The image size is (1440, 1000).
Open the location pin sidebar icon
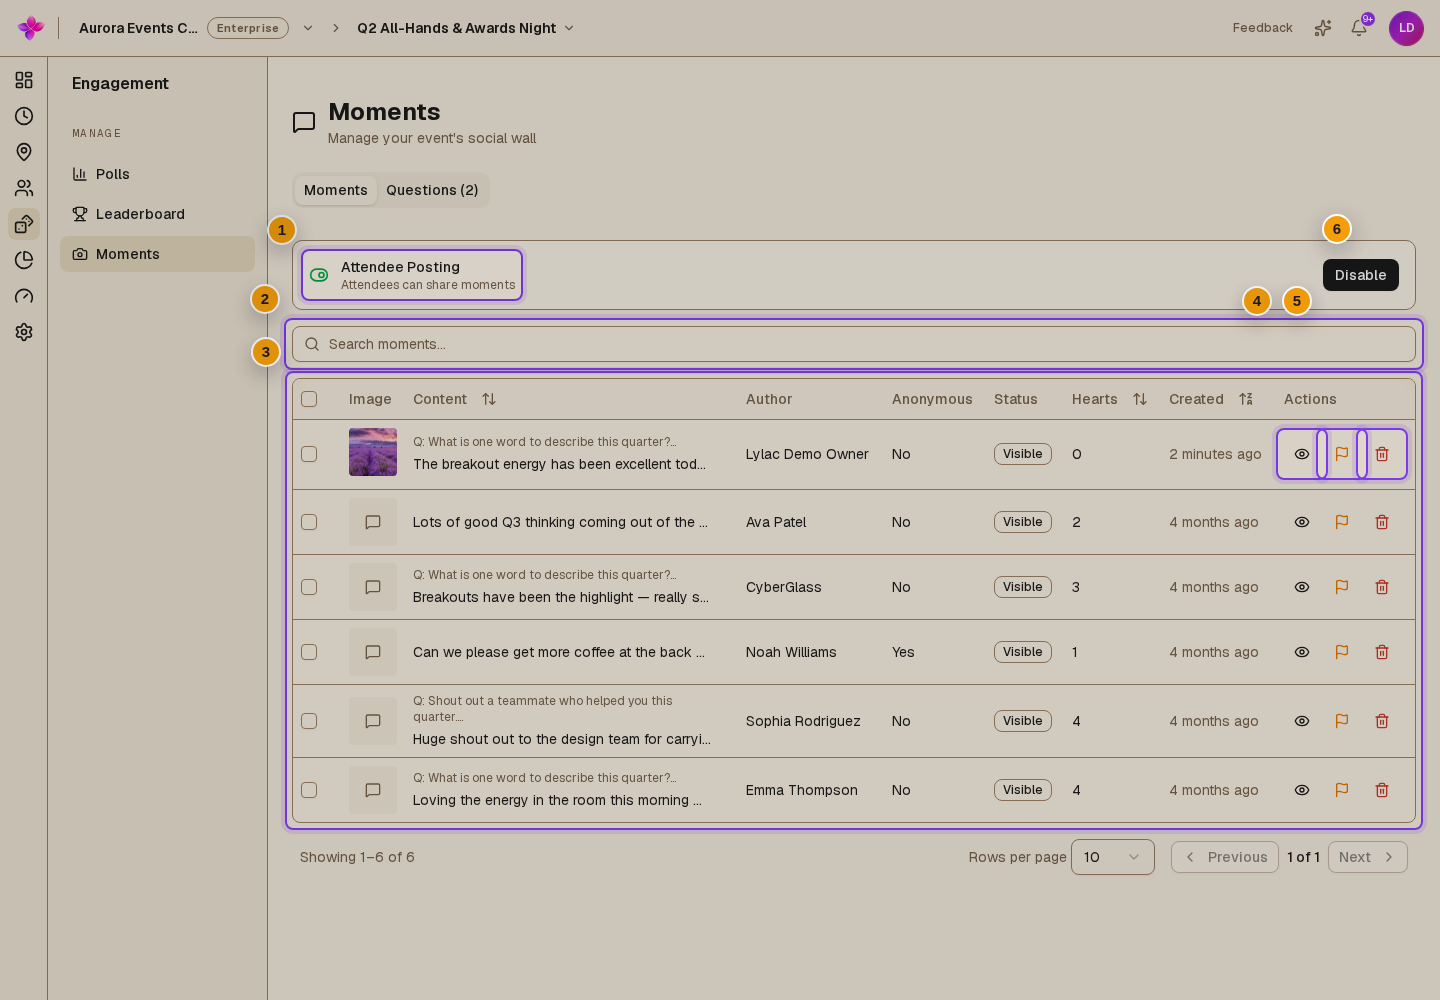click(x=24, y=152)
